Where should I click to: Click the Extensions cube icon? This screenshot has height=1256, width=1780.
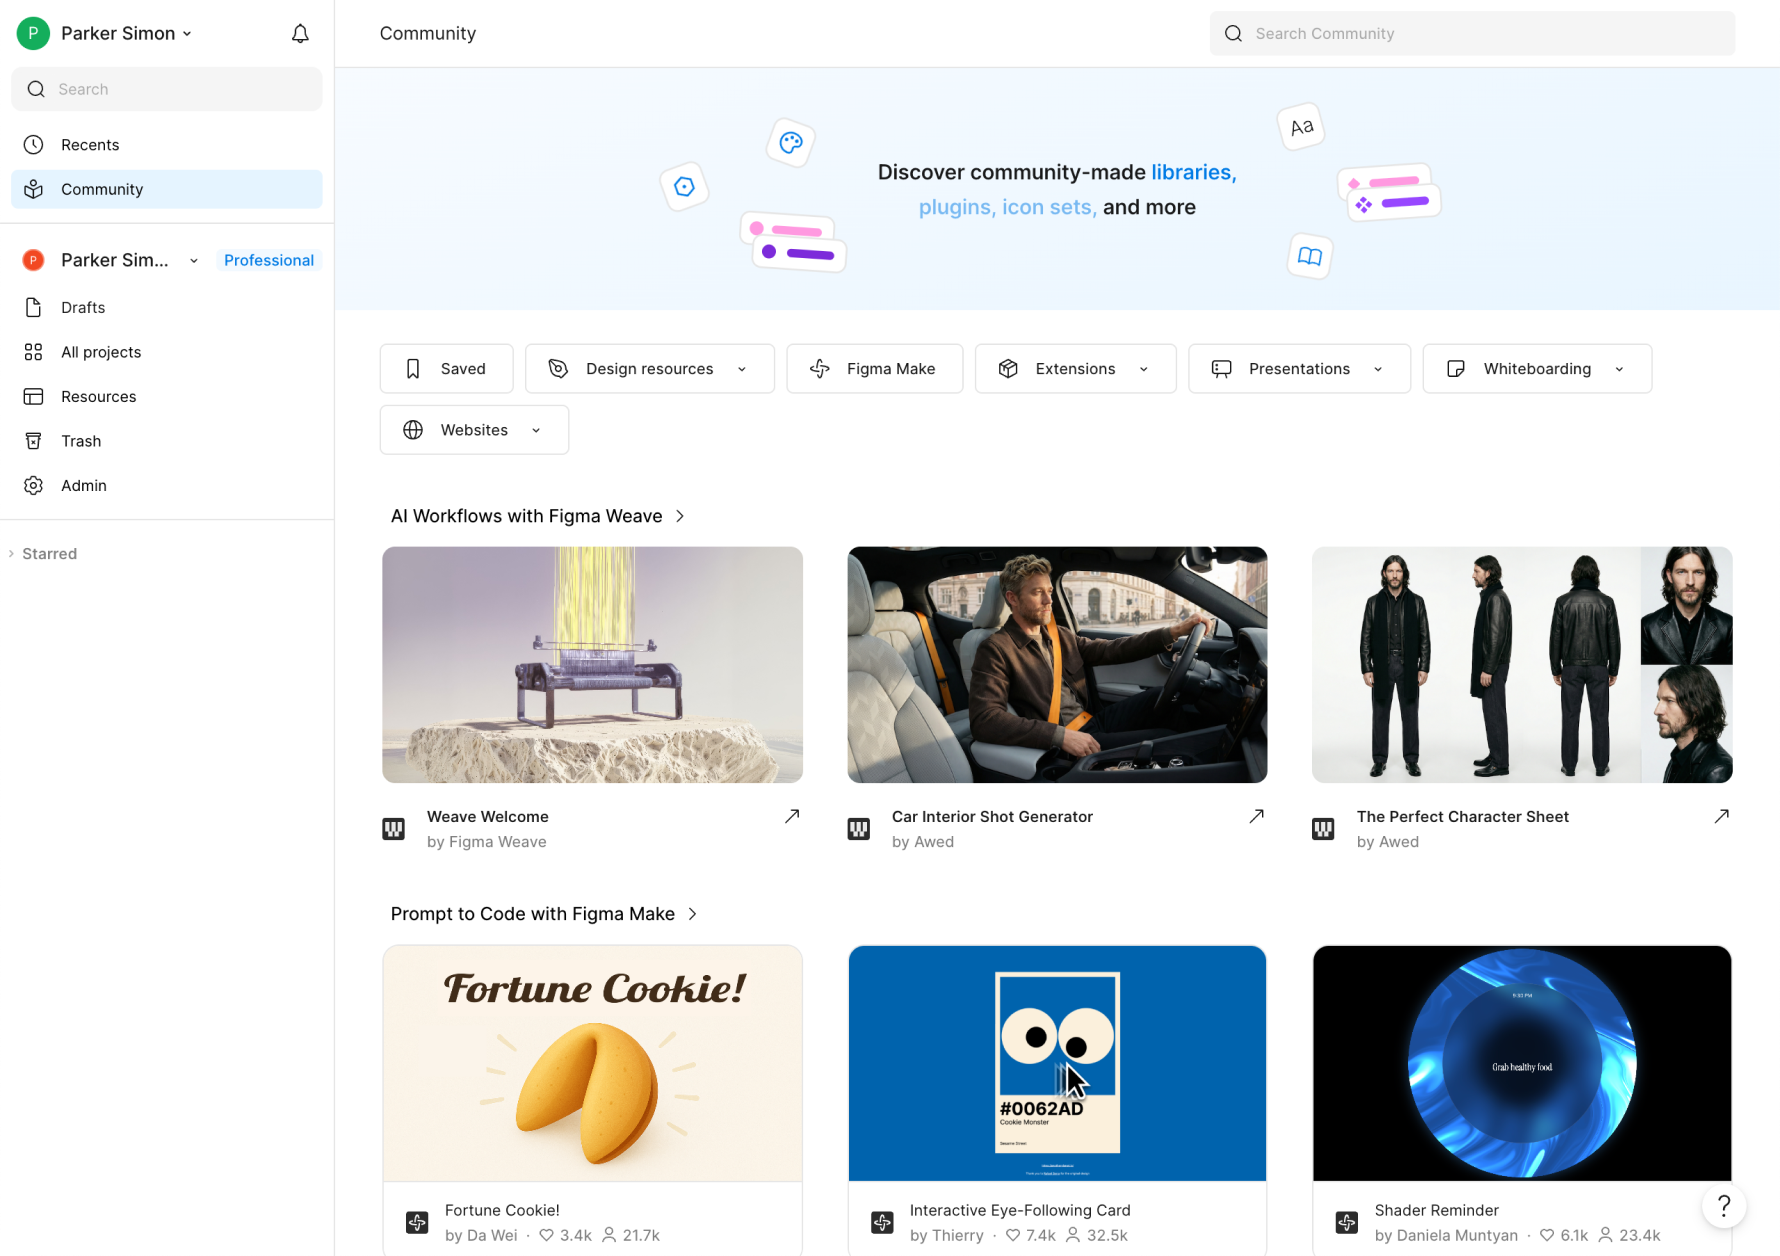1009,369
